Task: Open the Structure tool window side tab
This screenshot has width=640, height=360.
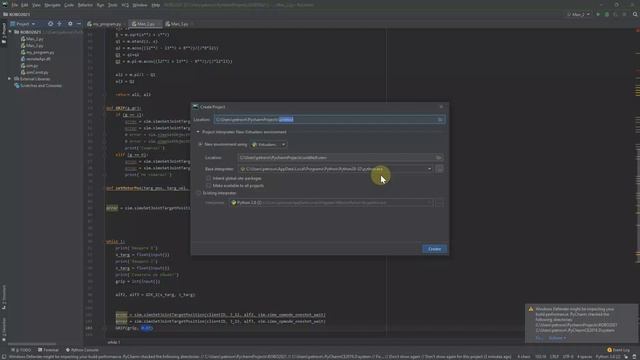Action: coord(4,298)
